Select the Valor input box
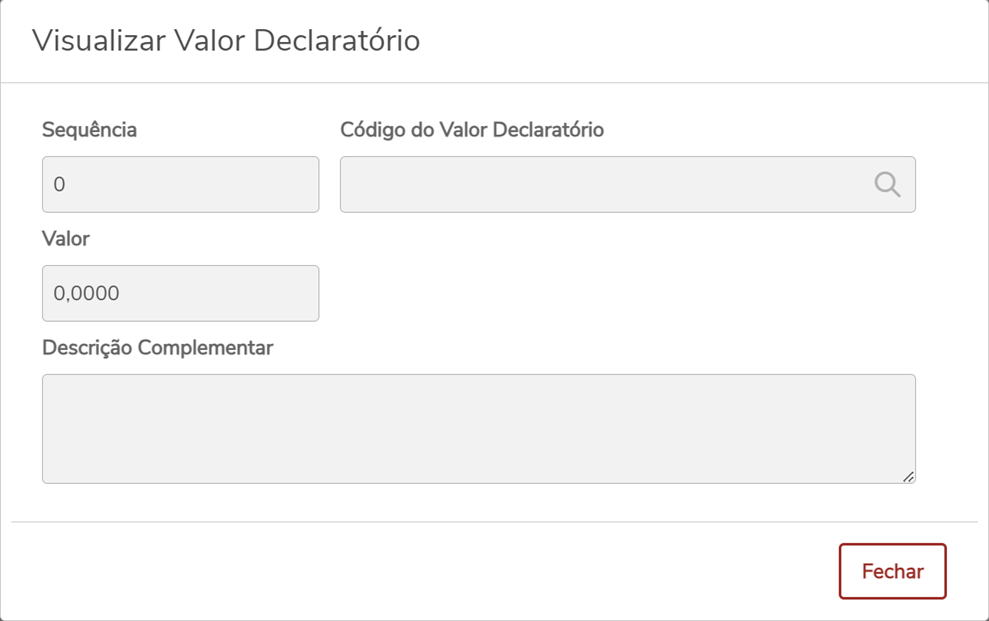This screenshot has height=621, width=989. point(180,293)
